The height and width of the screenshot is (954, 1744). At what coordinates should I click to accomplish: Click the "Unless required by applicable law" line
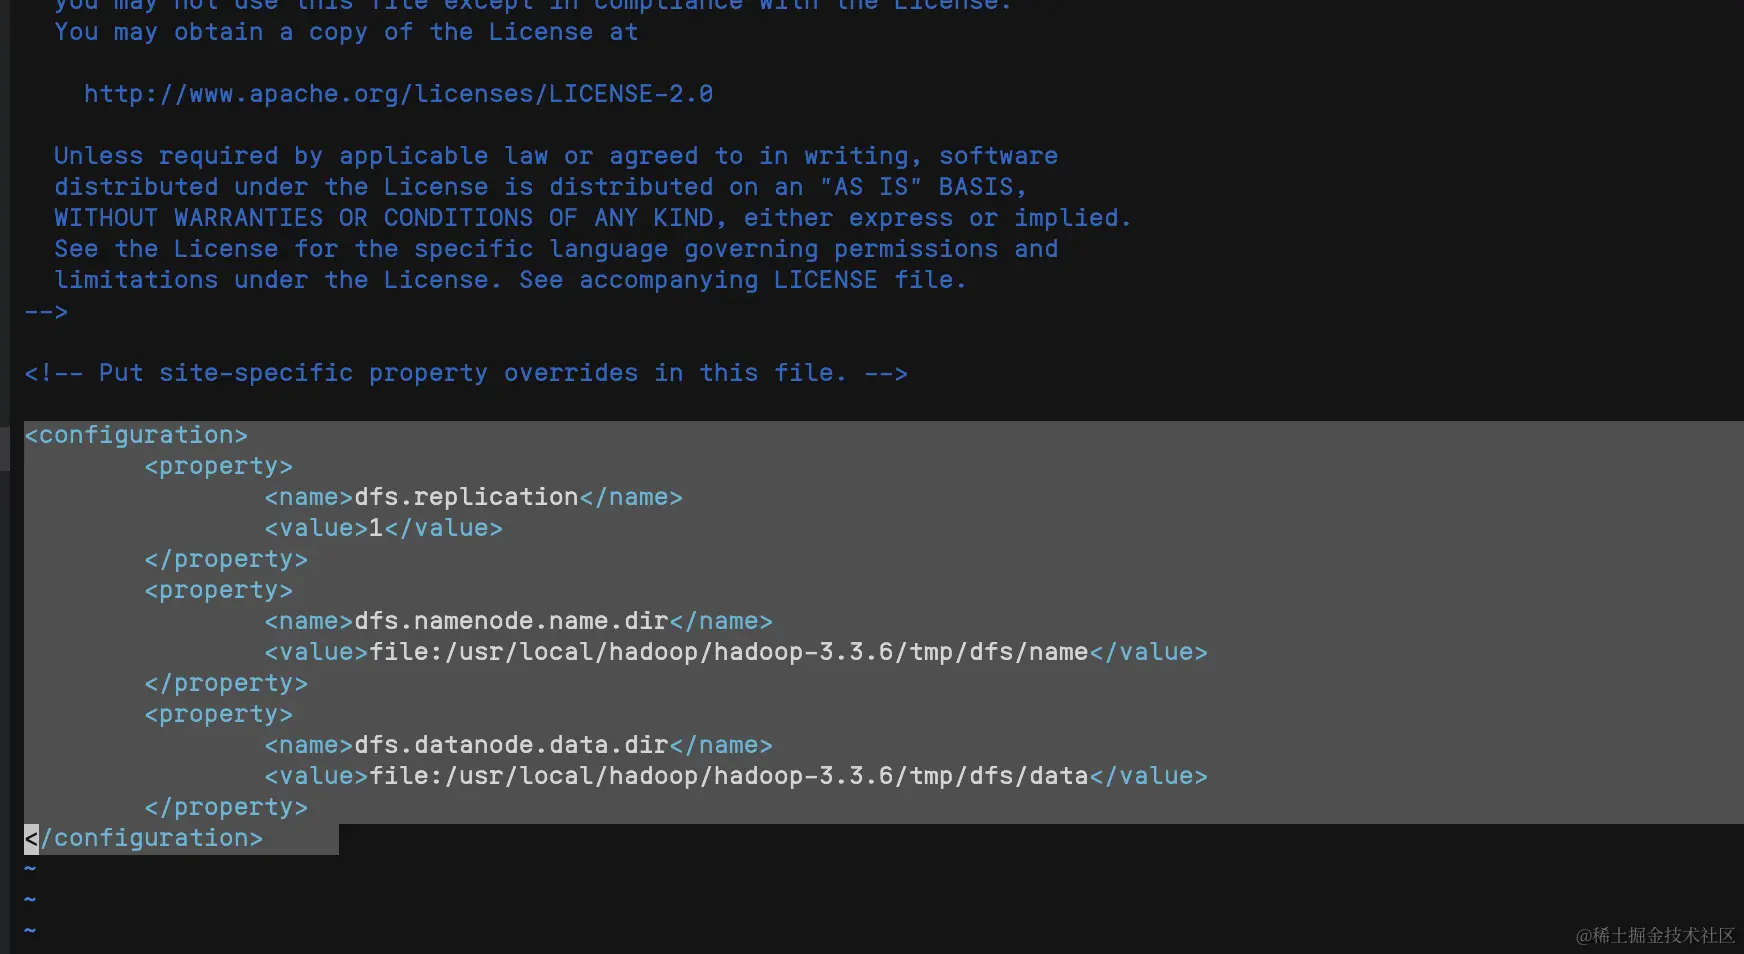pyautogui.click(x=555, y=156)
